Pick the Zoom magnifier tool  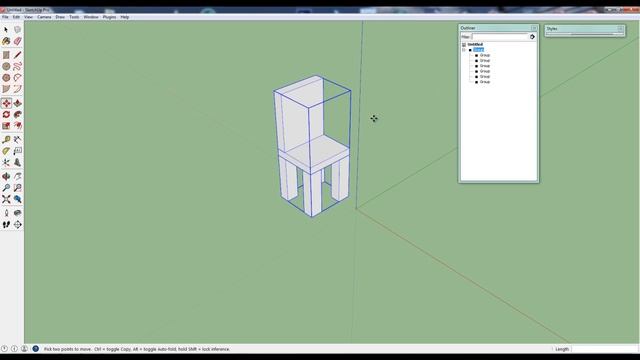tap(6, 188)
